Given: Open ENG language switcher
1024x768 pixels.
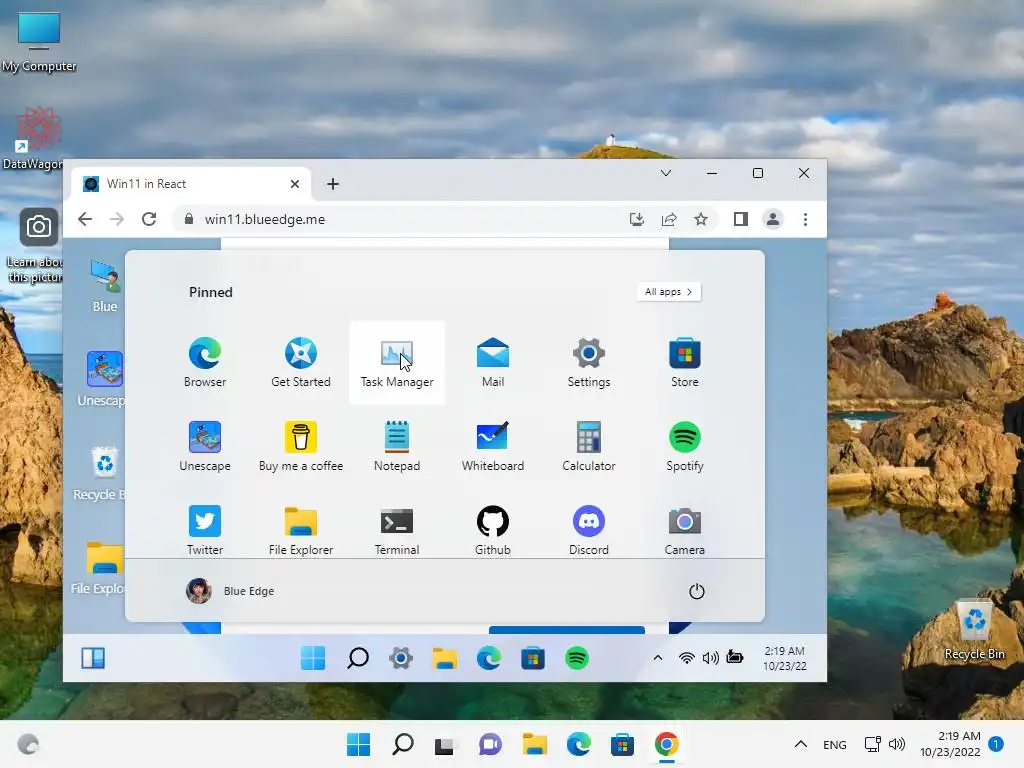Looking at the screenshot, I should tap(835, 744).
